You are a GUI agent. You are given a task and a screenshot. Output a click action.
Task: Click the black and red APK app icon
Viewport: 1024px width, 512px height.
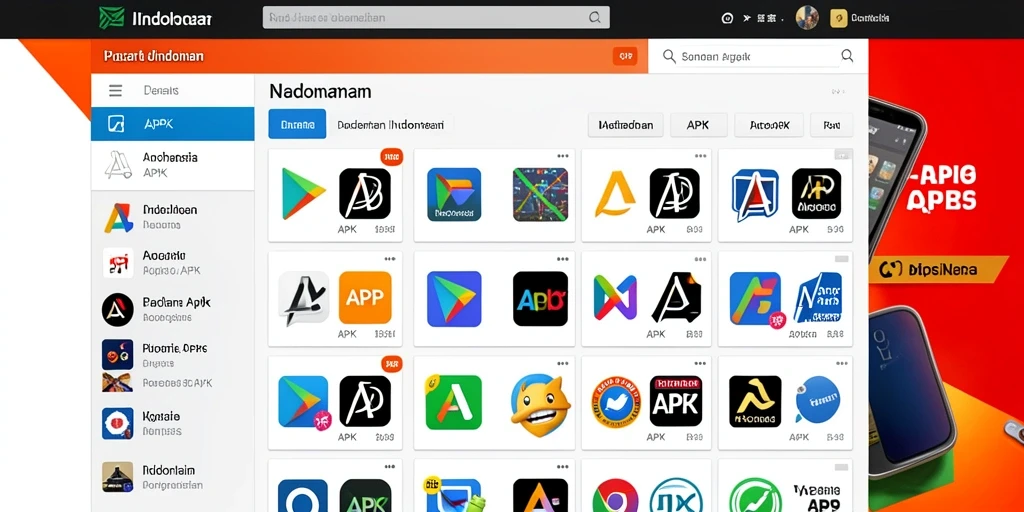(x=675, y=401)
